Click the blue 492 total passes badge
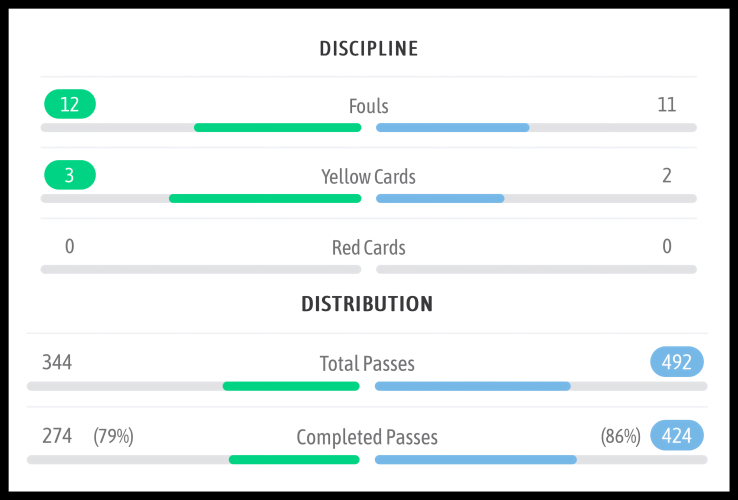The height and width of the screenshot is (500, 738). pyautogui.click(x=677, y=362)
